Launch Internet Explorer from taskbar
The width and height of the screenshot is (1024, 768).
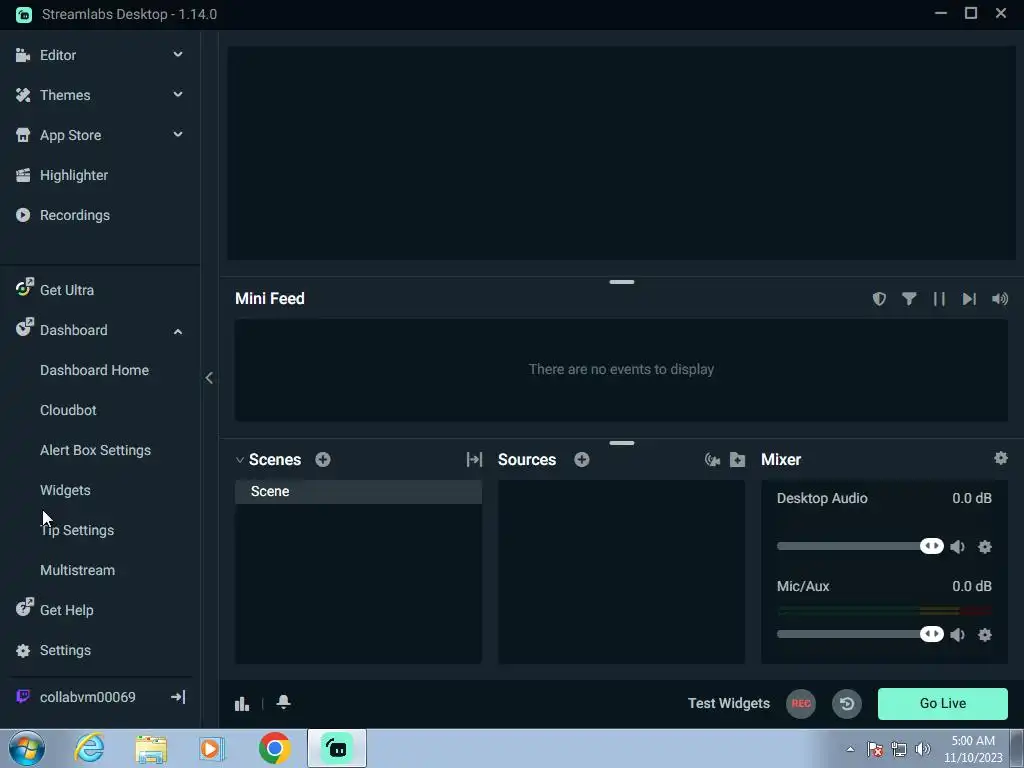tap(89, 748)
